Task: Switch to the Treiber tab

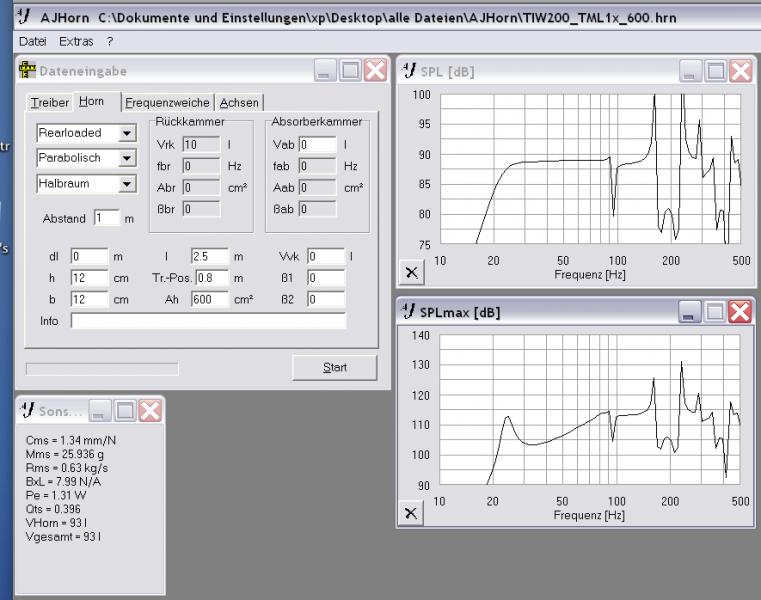Action: tap(49, 102)
